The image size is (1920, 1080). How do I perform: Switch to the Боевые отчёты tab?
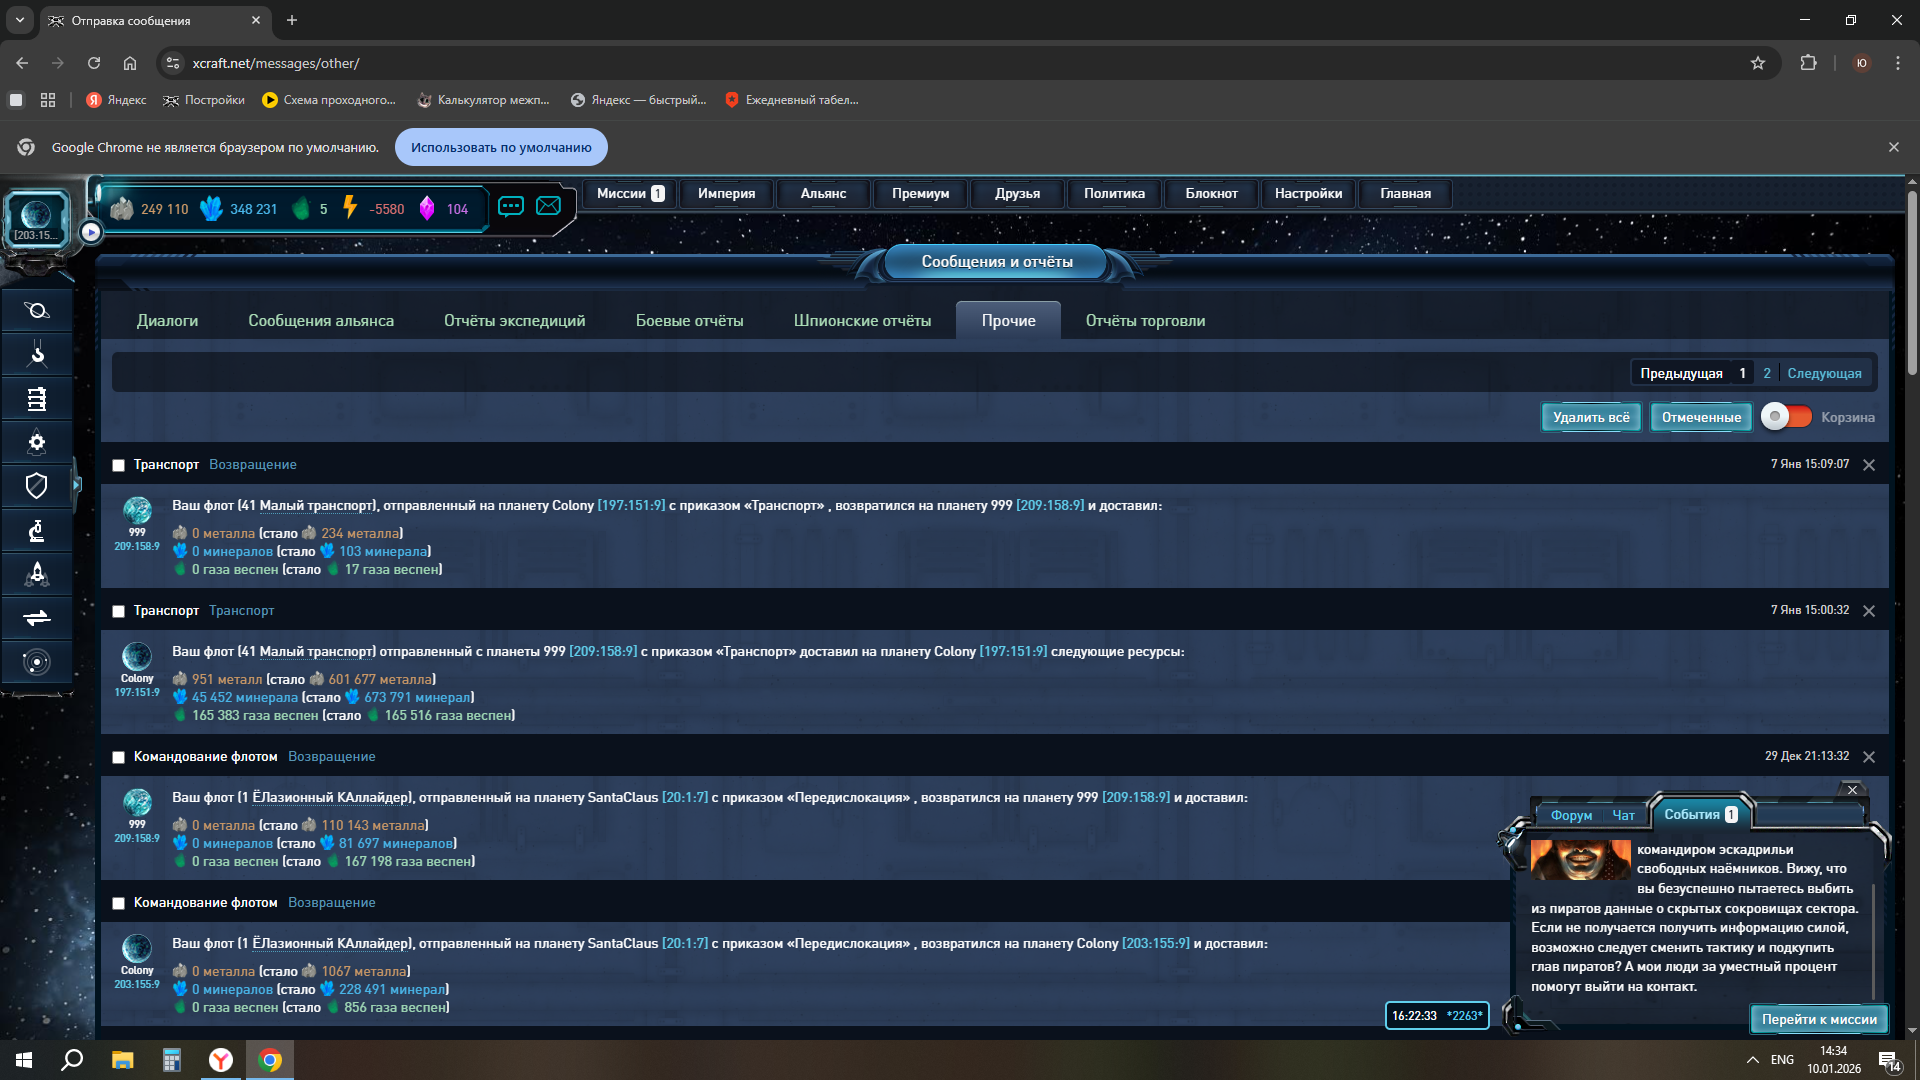click(689, 321)
